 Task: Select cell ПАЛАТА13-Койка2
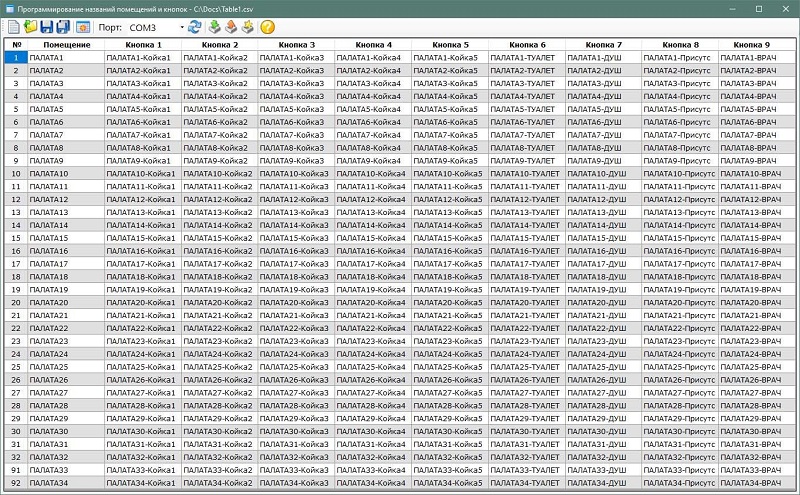coord(220,212)
